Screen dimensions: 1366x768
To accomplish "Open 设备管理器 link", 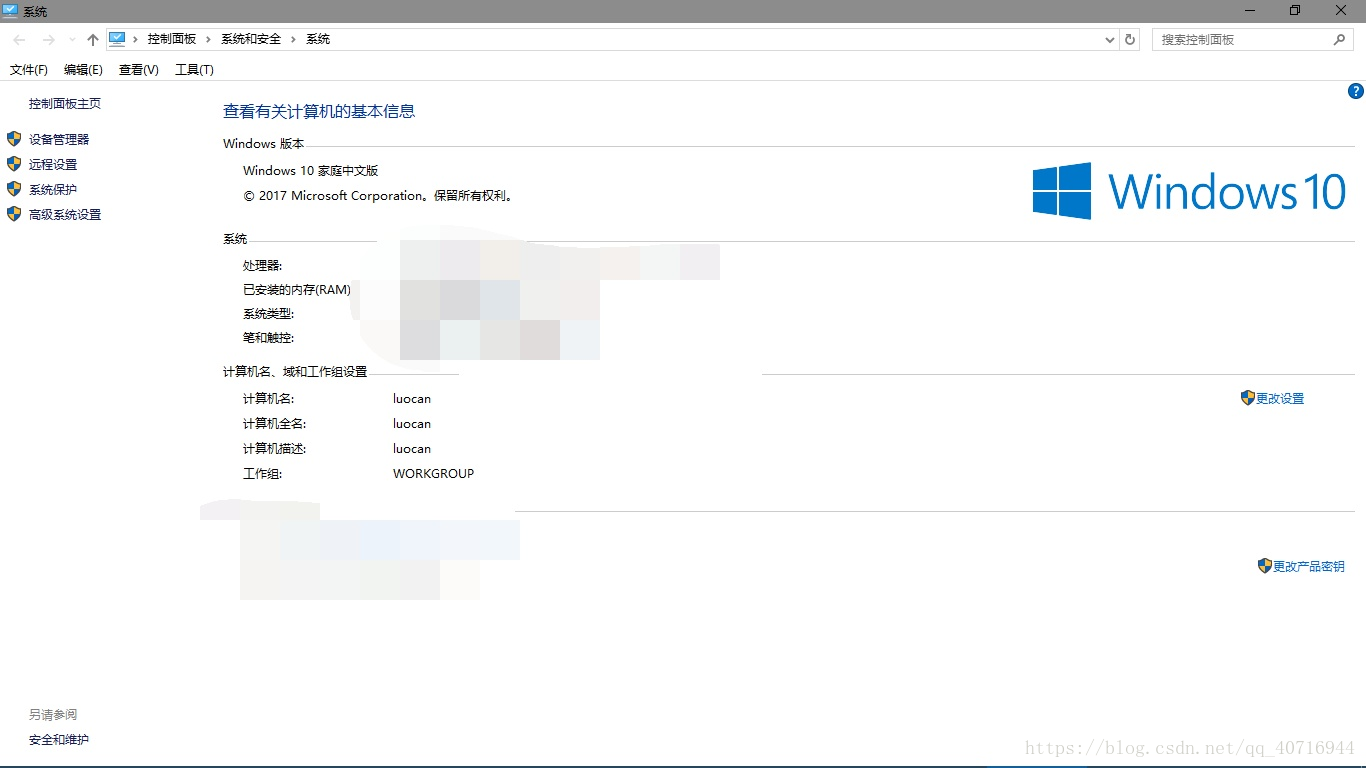I will (x=59, y=140).
